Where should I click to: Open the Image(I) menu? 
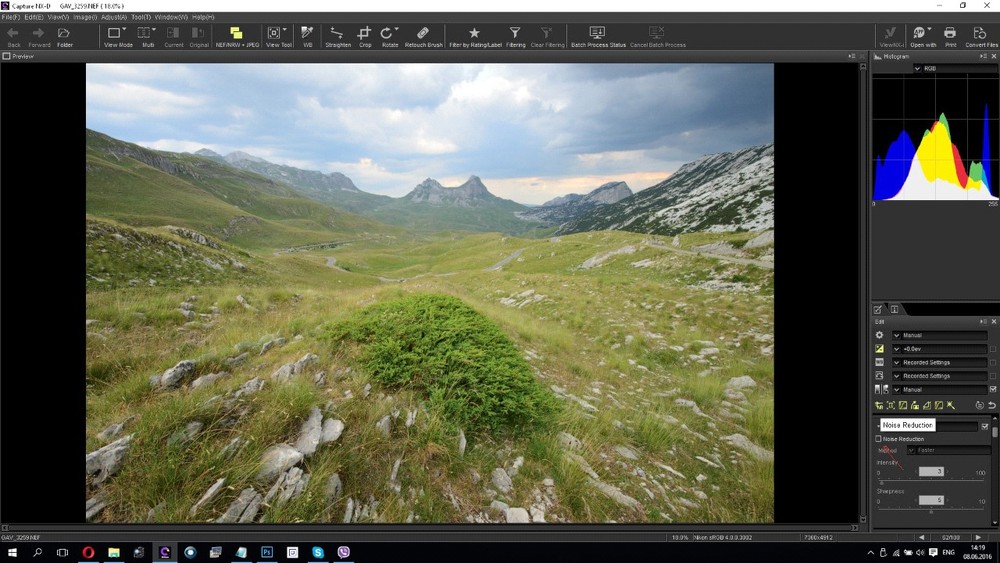click(x=85, y=17)
